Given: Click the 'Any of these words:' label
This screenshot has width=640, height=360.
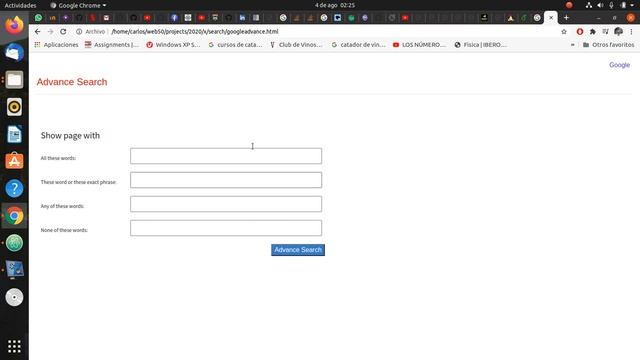Looking at the screenshot, I should click(x=62, y=206).
